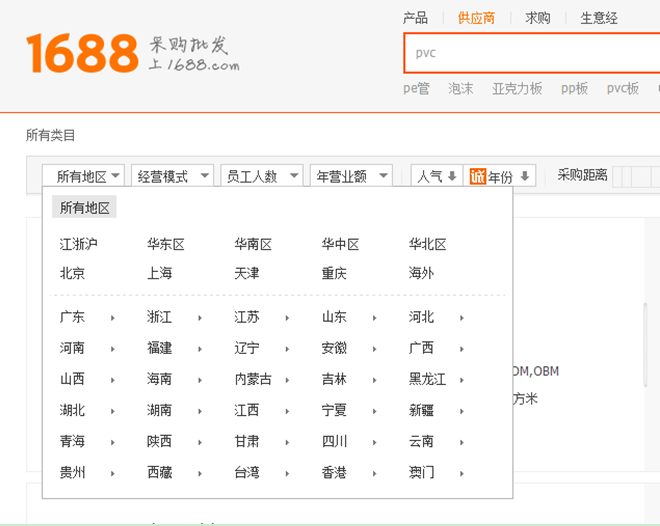Select 海外 region option
This screenshot has height=526, width=660.
[x=421, y=273]
